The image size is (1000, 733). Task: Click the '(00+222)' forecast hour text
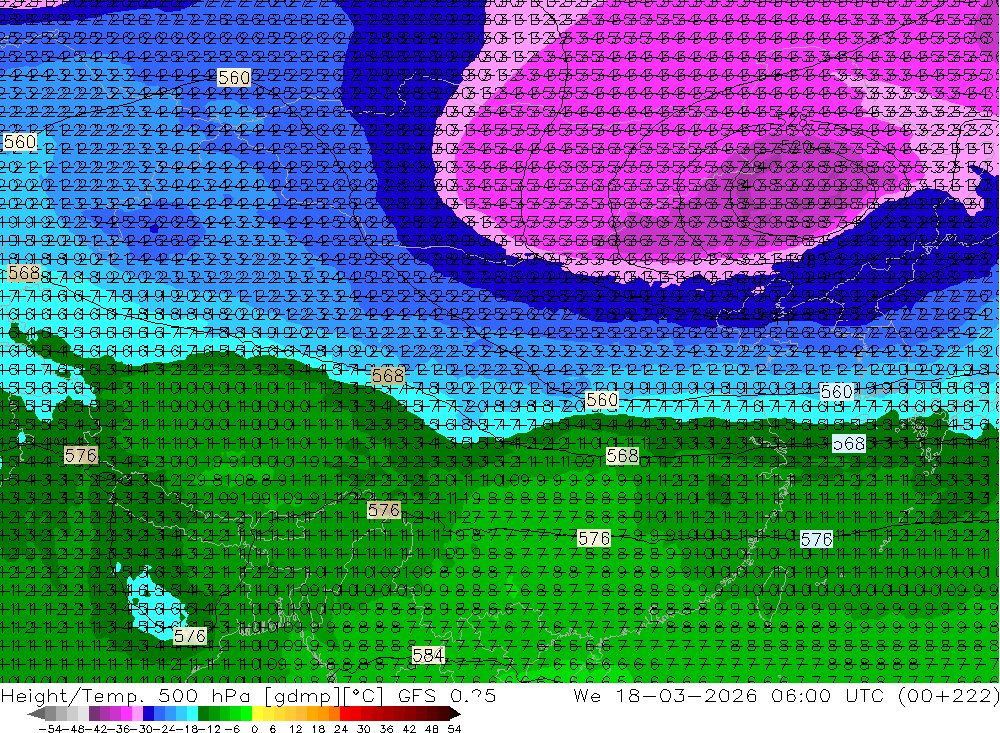[x=948, y=696]
